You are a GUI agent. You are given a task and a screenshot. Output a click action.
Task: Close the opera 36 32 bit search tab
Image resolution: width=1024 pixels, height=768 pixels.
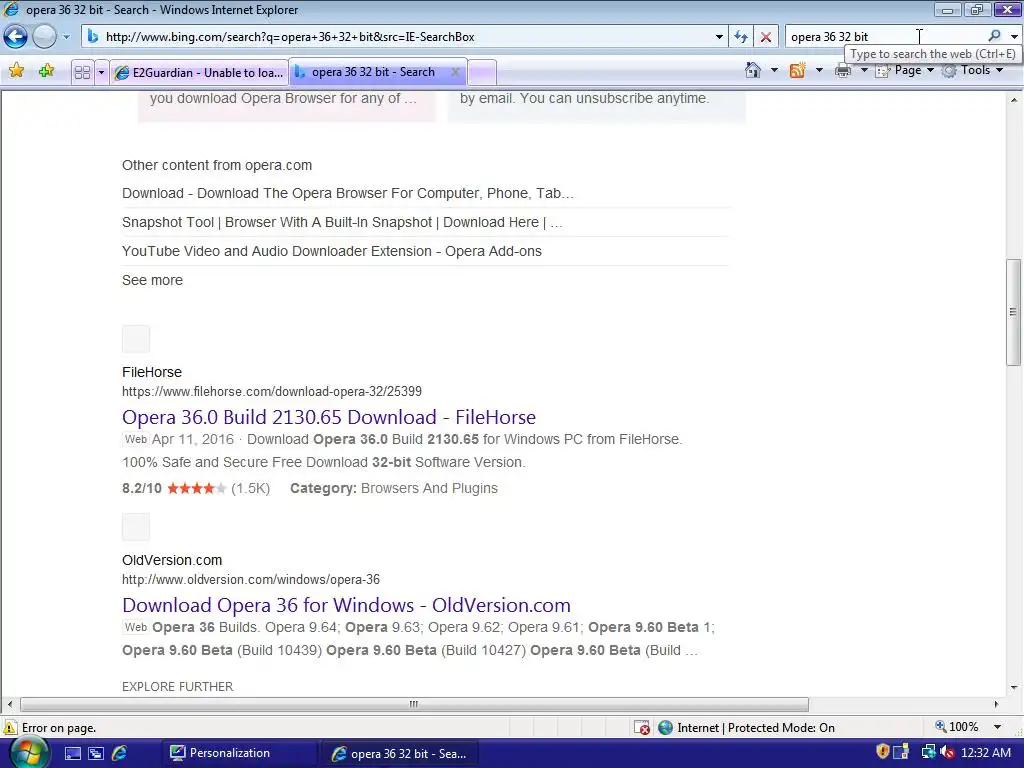click(456, 72)
